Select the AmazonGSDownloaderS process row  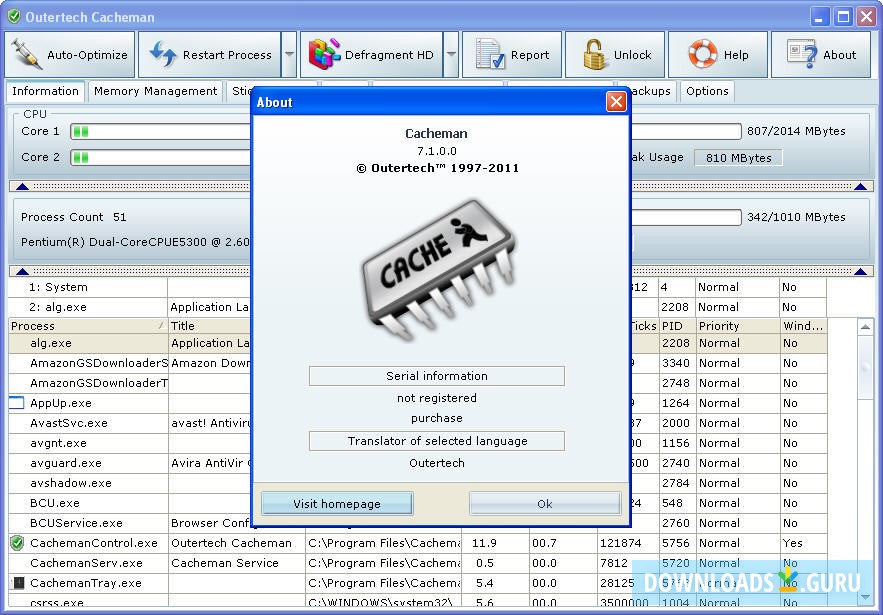418,363
